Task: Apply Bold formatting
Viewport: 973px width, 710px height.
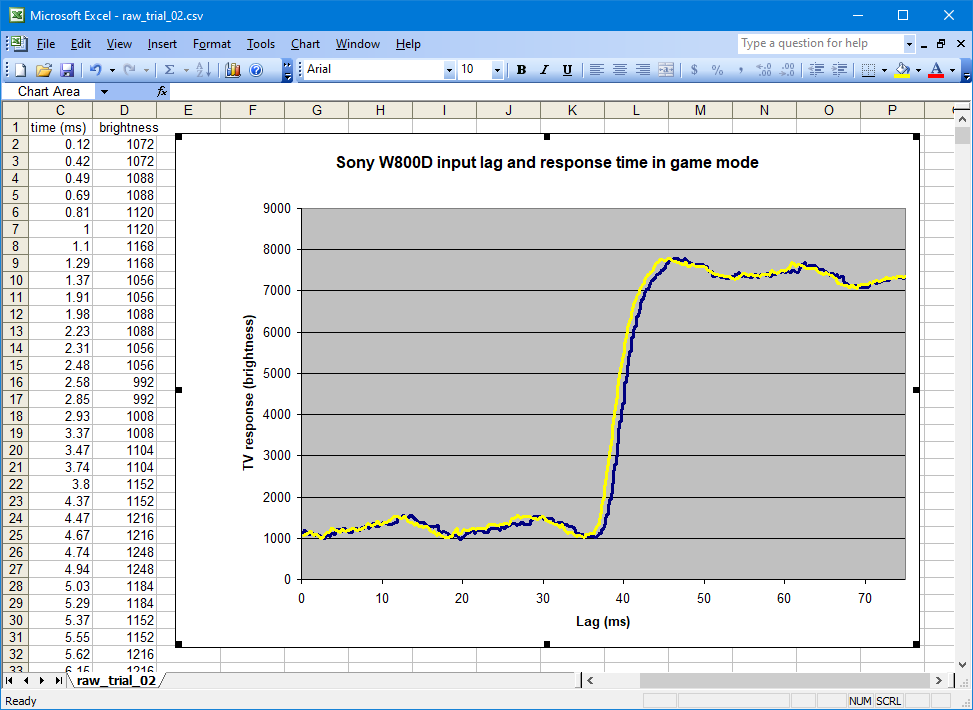Action: (521, 70)
